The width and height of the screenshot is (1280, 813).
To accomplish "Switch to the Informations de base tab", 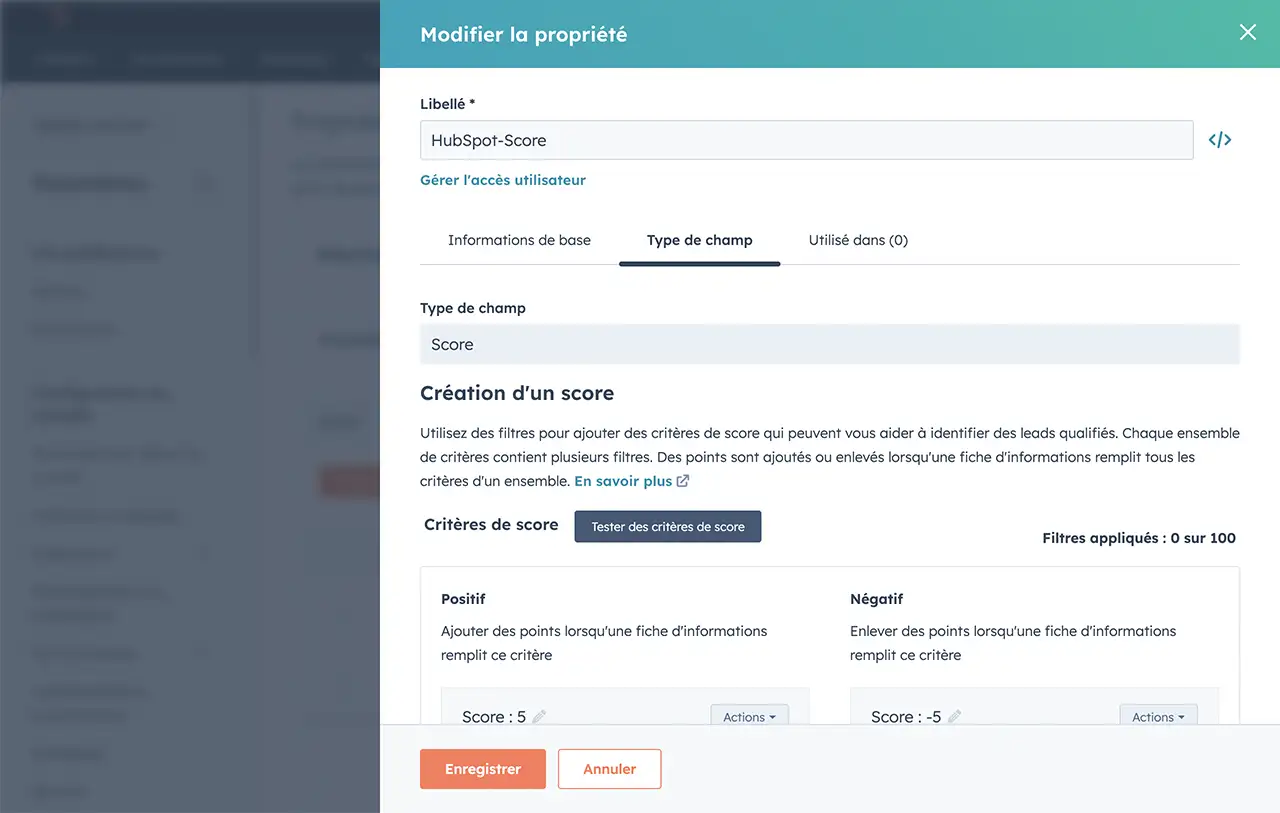I will point(519,240).
